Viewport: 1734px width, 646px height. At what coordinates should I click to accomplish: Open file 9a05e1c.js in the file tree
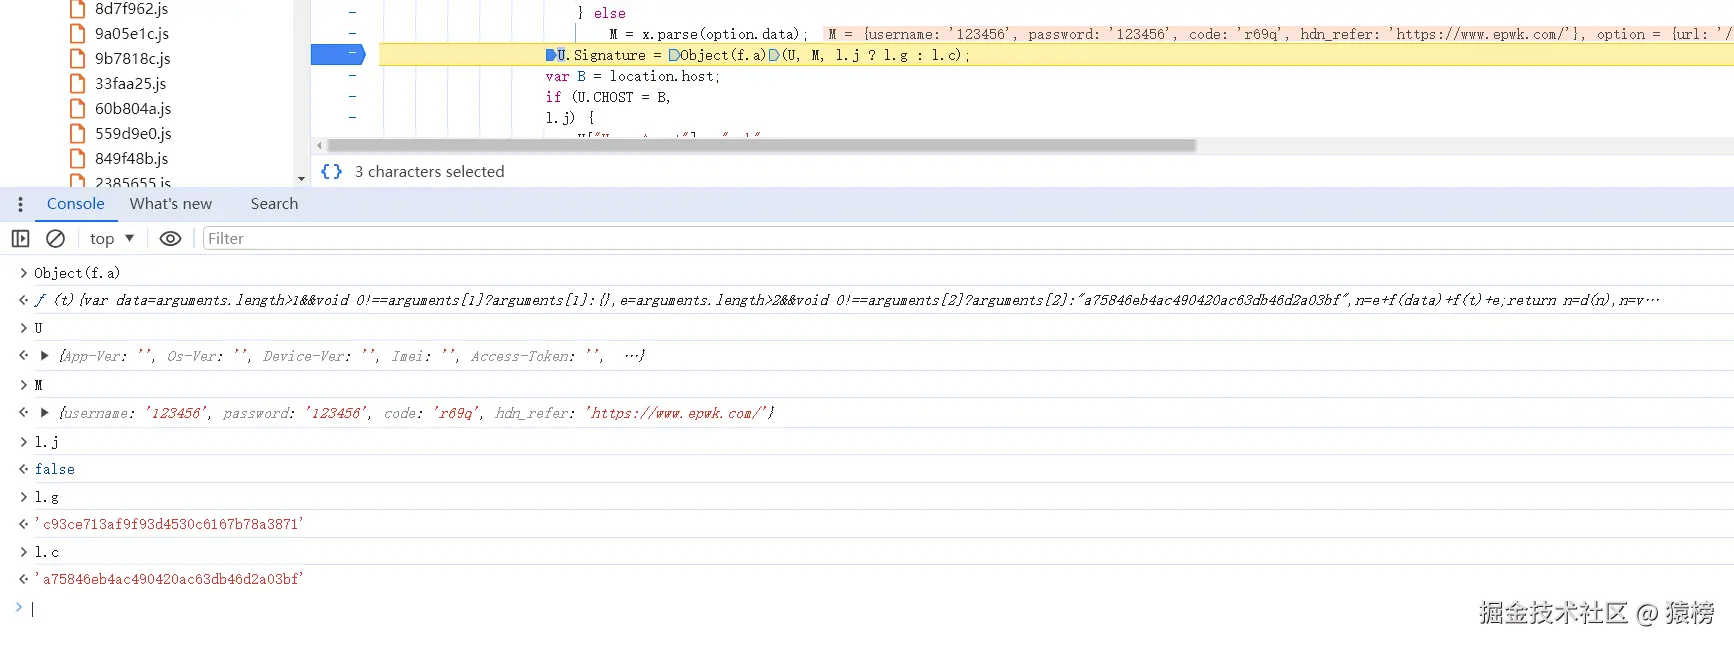click(x=132, y=33)
